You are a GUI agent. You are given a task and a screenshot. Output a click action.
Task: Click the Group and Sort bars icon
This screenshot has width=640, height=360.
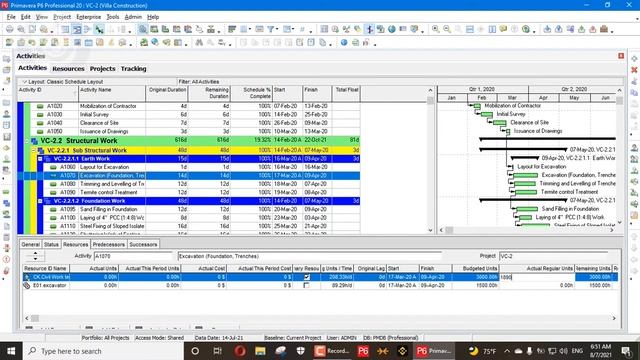[232, 29]
